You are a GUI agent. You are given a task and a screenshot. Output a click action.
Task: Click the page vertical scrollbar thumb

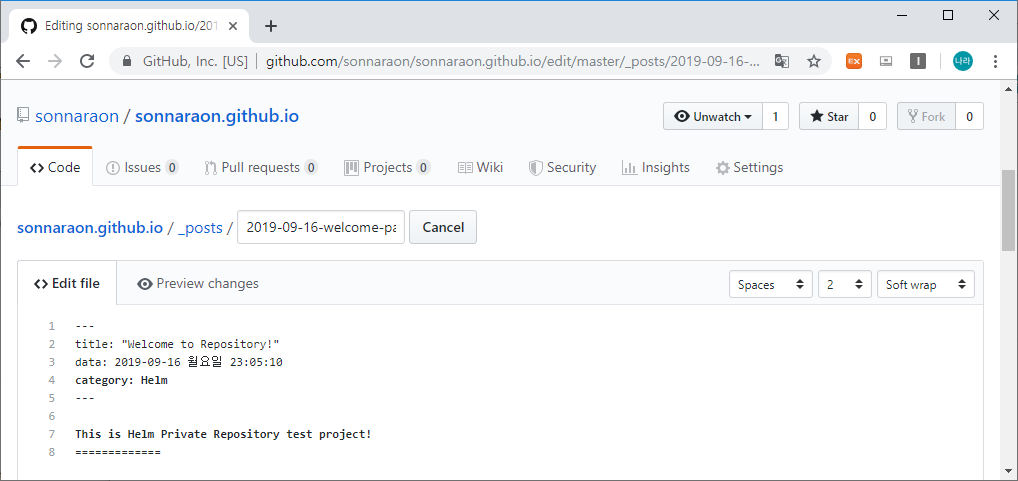point(1008,210)
